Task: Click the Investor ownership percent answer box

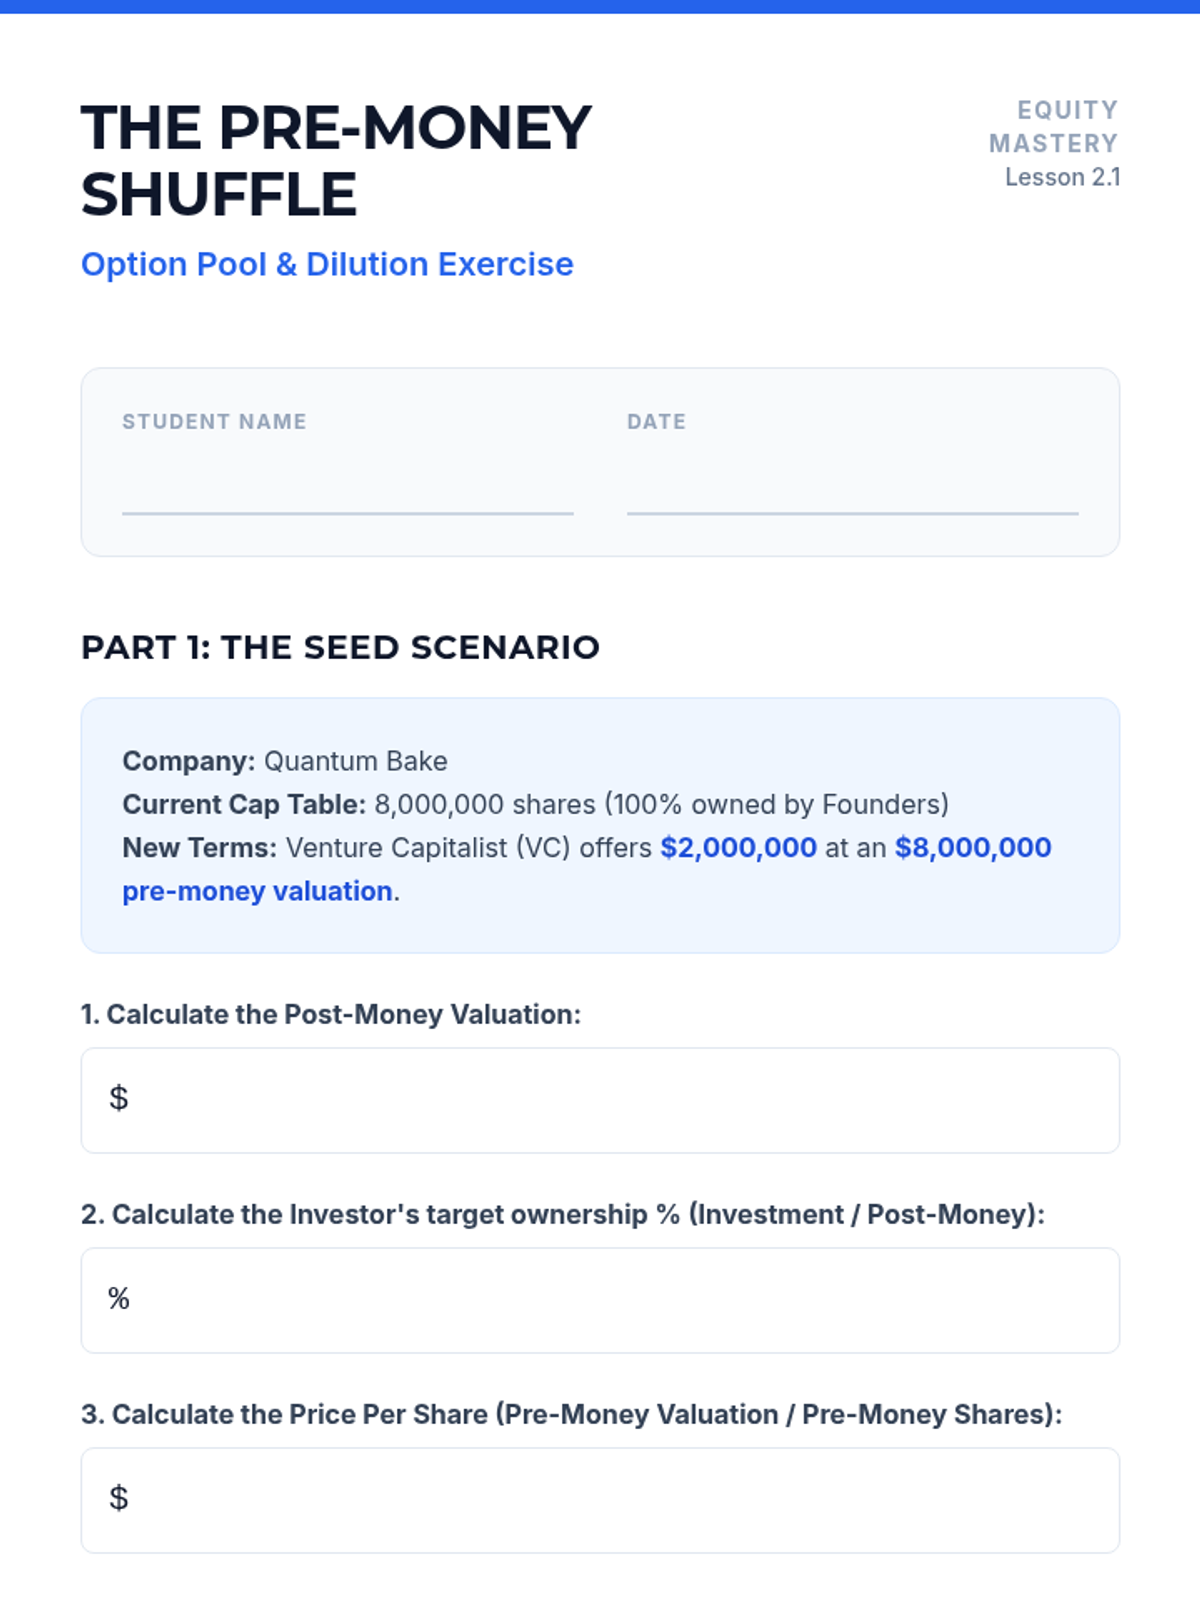Action: (x=600, y=1300)
